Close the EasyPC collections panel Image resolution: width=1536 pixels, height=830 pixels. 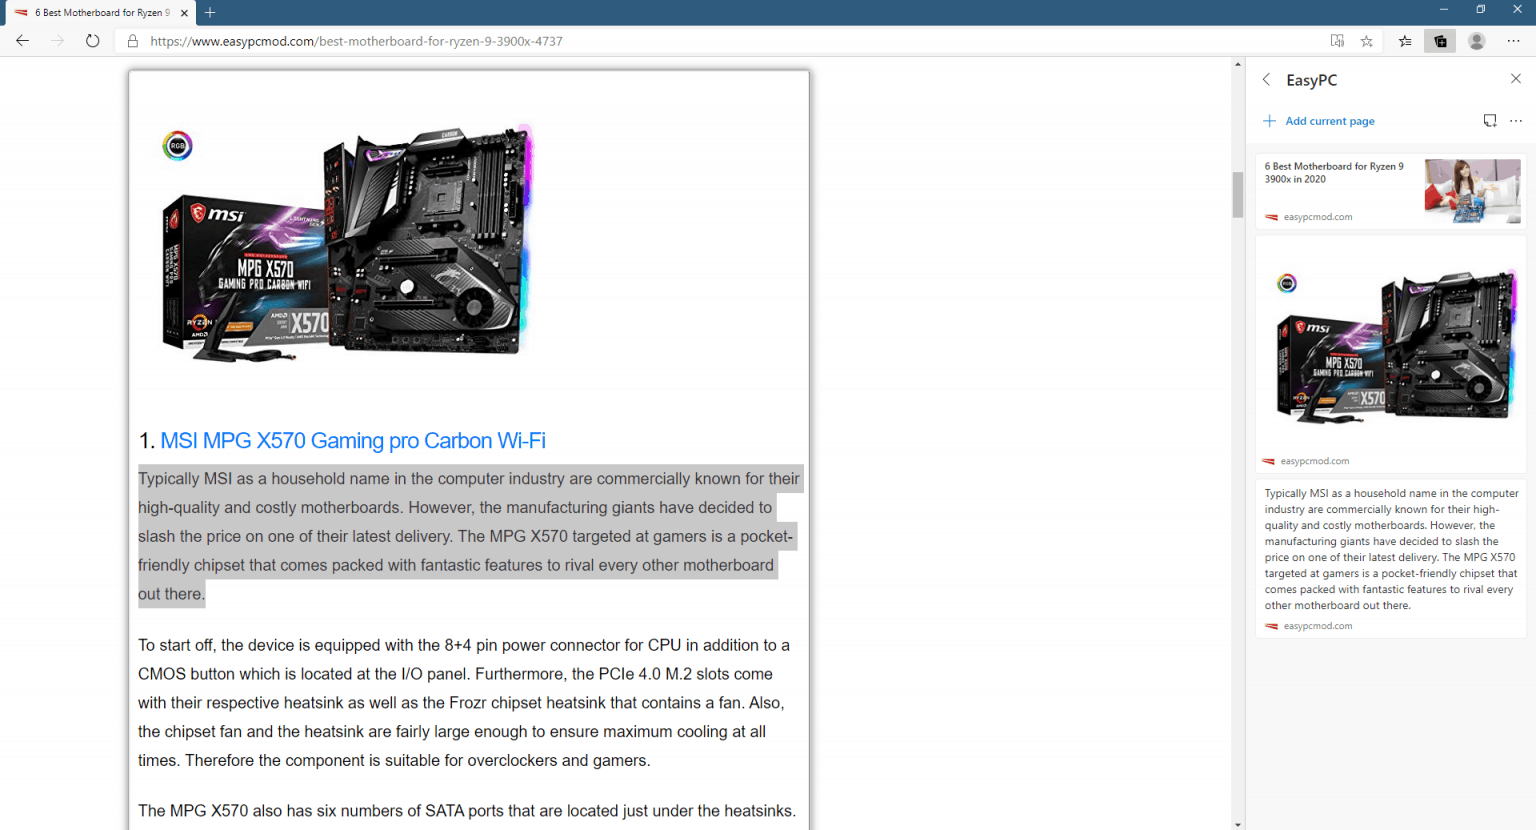[x=1516, y=79]
